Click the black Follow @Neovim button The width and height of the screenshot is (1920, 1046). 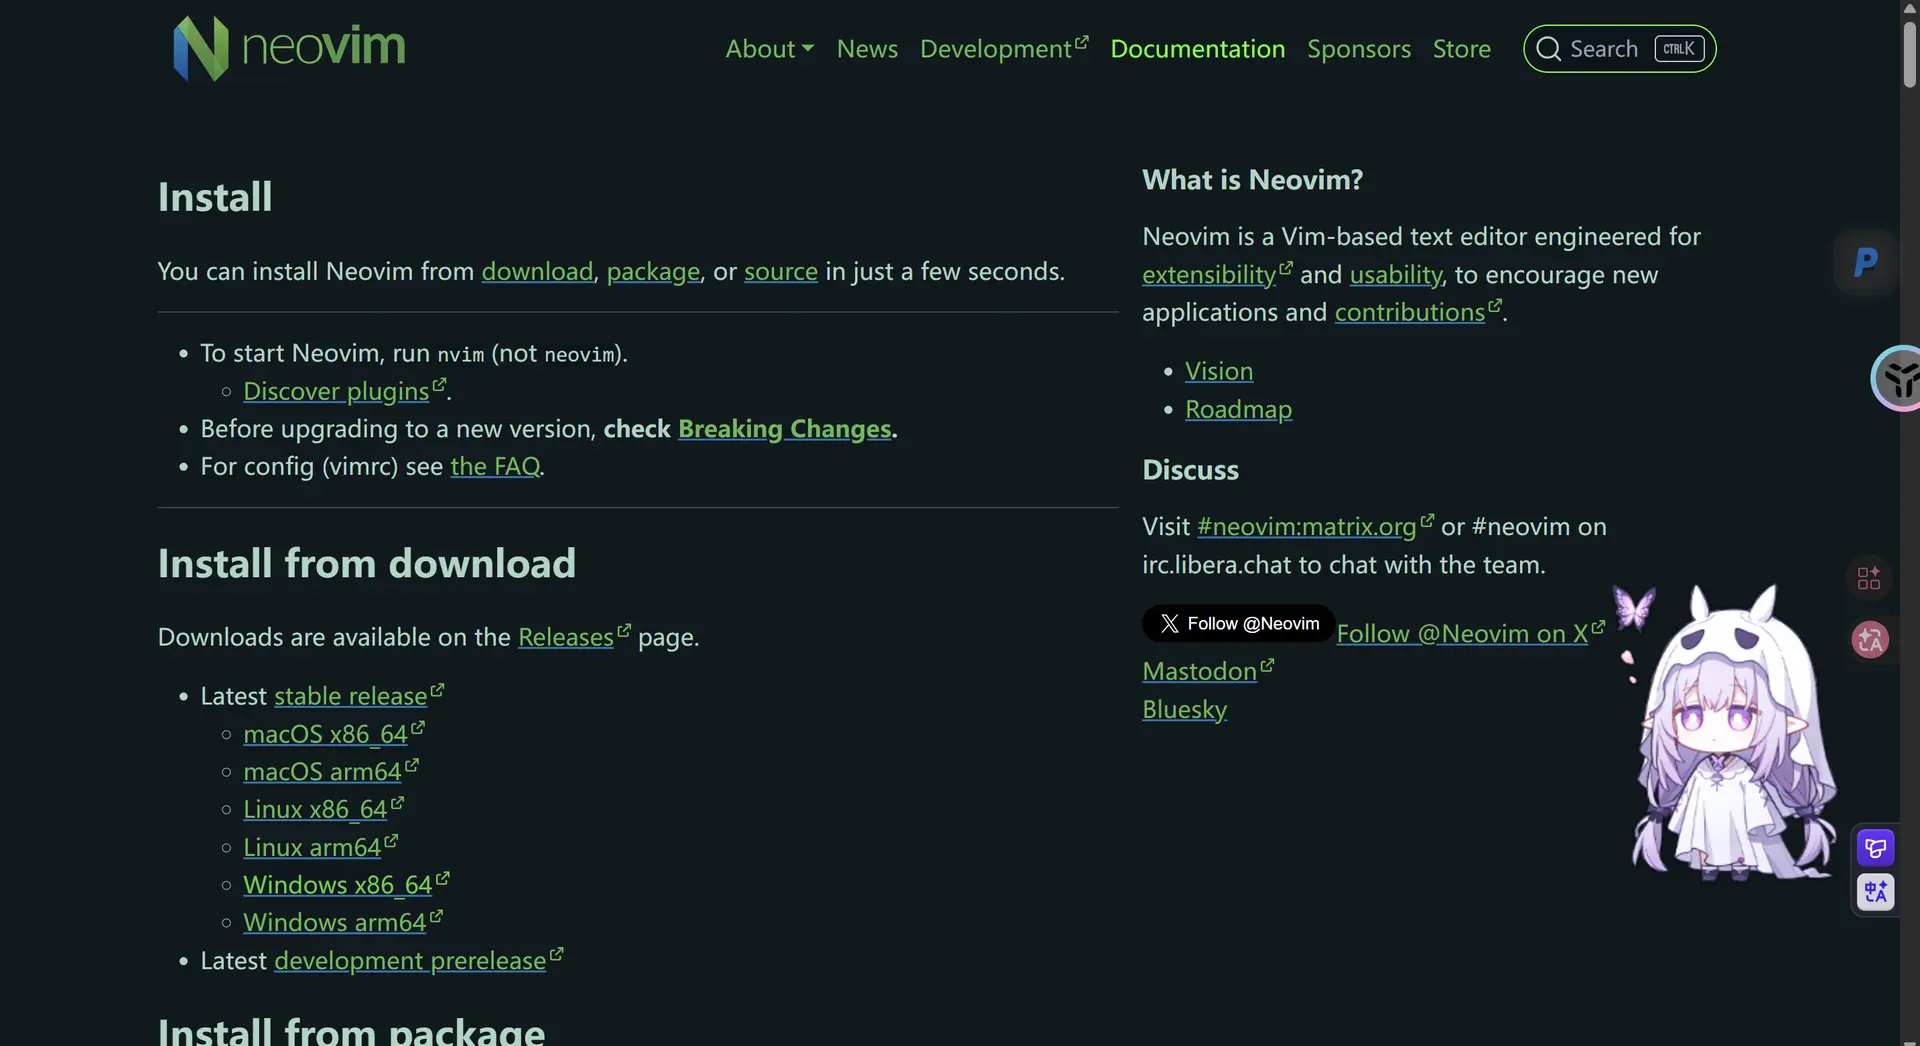pos(1238,624)
